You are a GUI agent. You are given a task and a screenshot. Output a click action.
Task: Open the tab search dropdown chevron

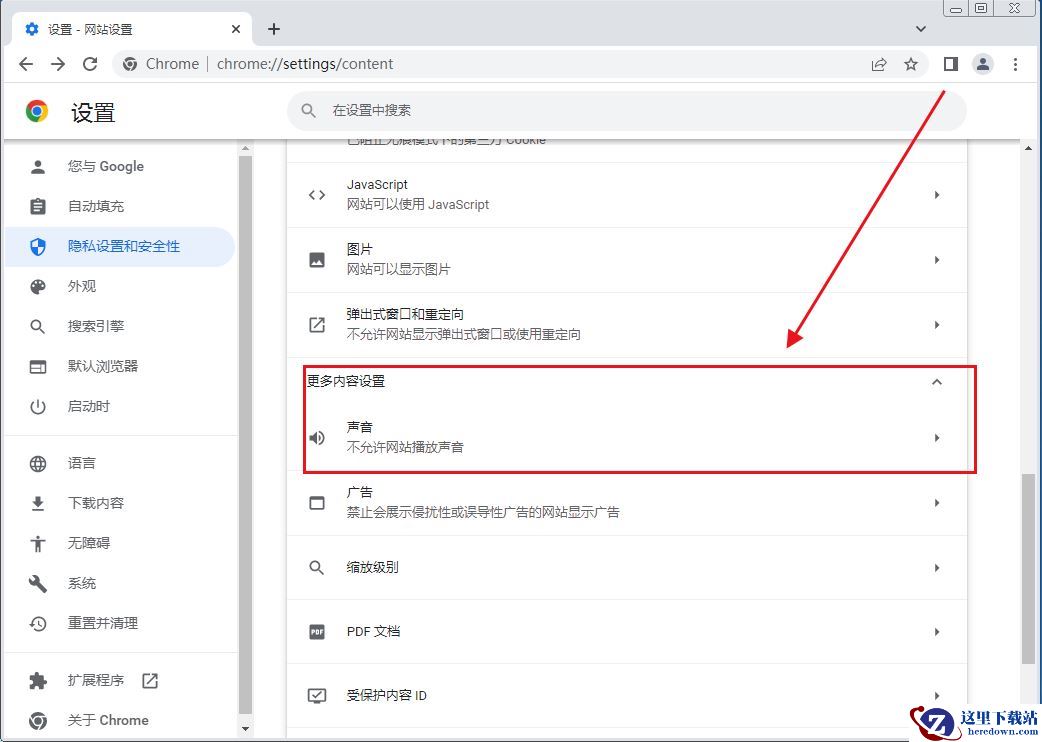(921, 29)
